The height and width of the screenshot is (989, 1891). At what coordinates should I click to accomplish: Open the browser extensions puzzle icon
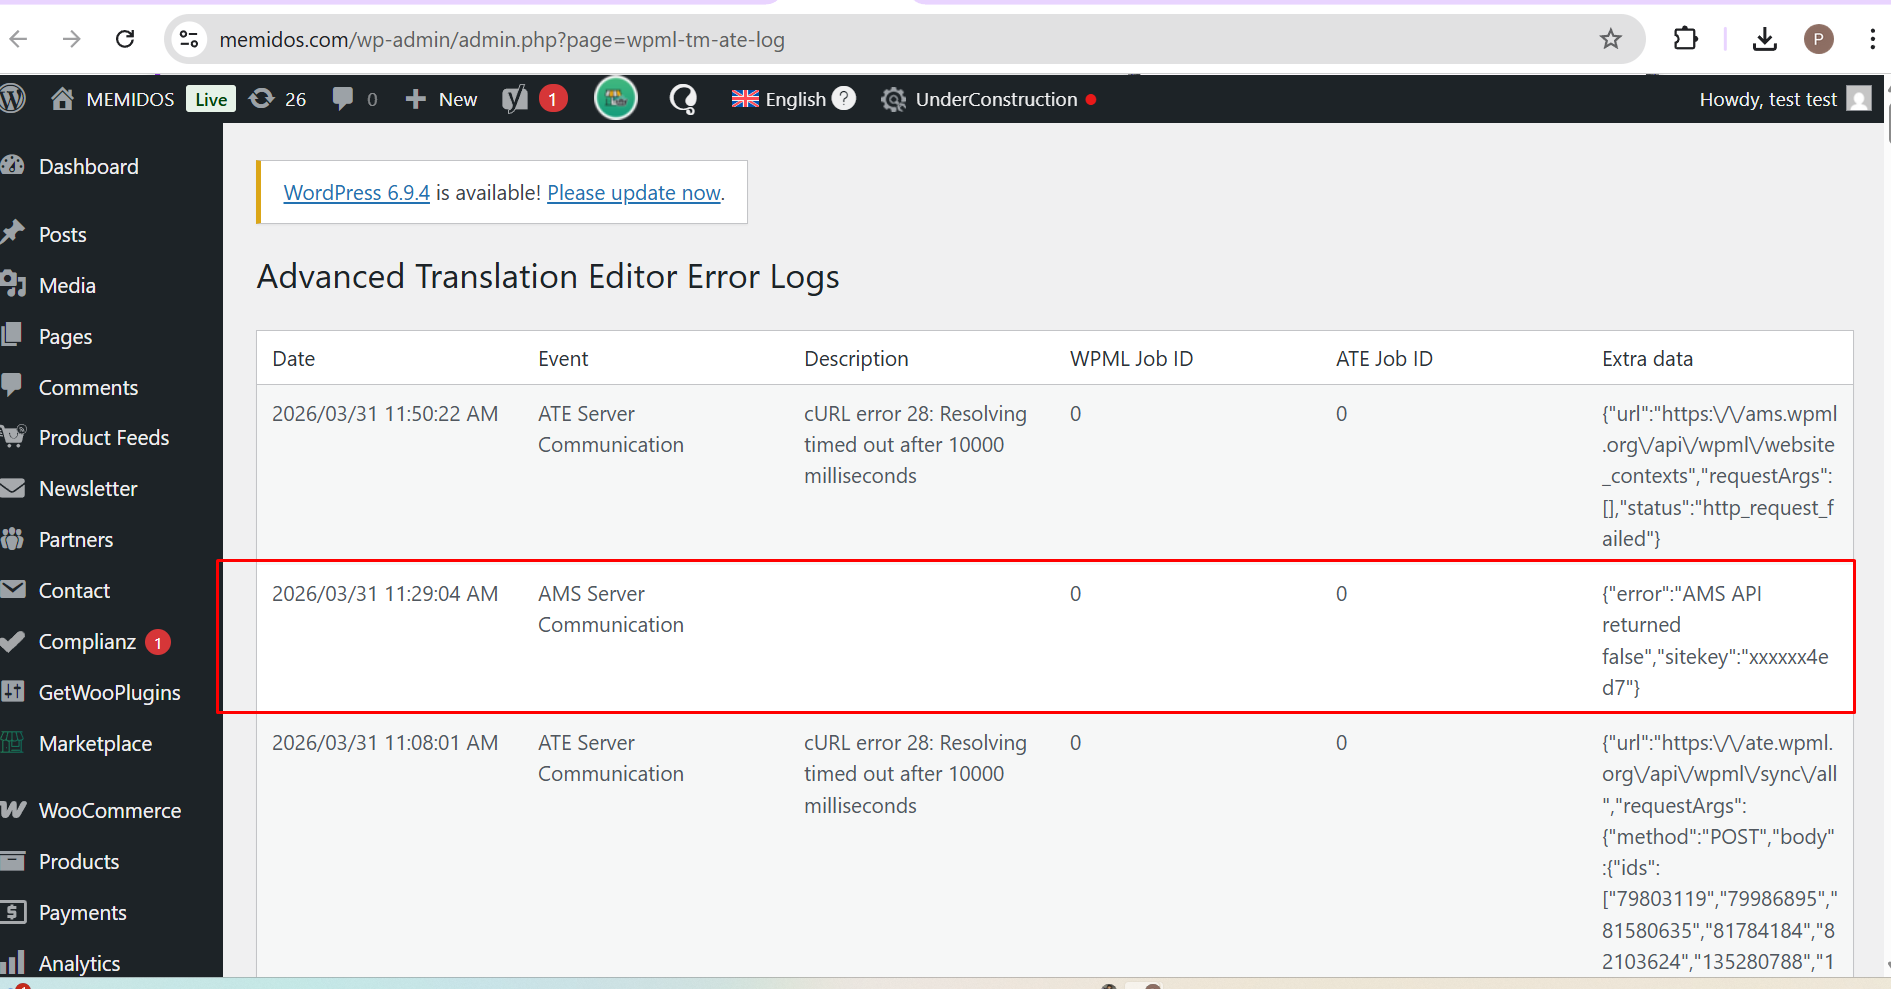[x=1685, y=39]
